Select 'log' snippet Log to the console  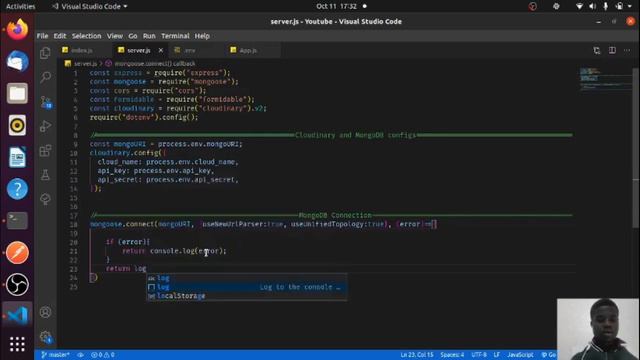[x=247, y=287]
